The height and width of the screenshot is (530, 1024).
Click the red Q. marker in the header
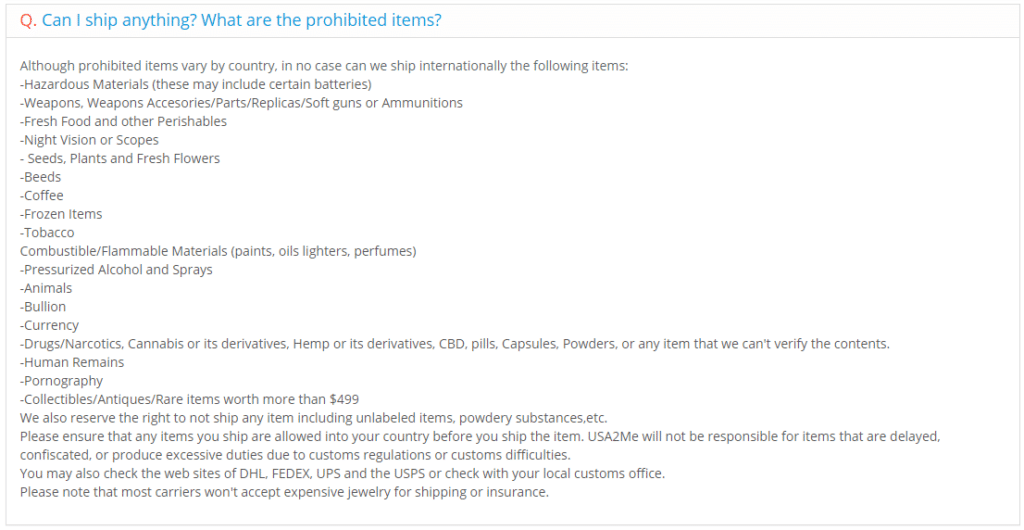coord(28,20)
